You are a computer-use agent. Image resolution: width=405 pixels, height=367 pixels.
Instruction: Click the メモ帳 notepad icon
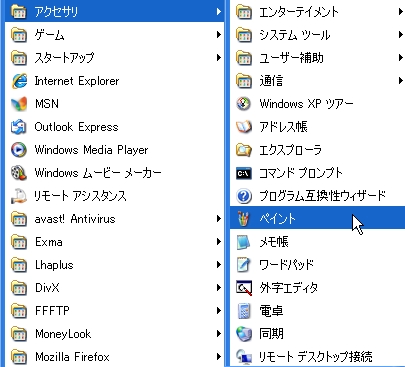[x=244, y=242]
